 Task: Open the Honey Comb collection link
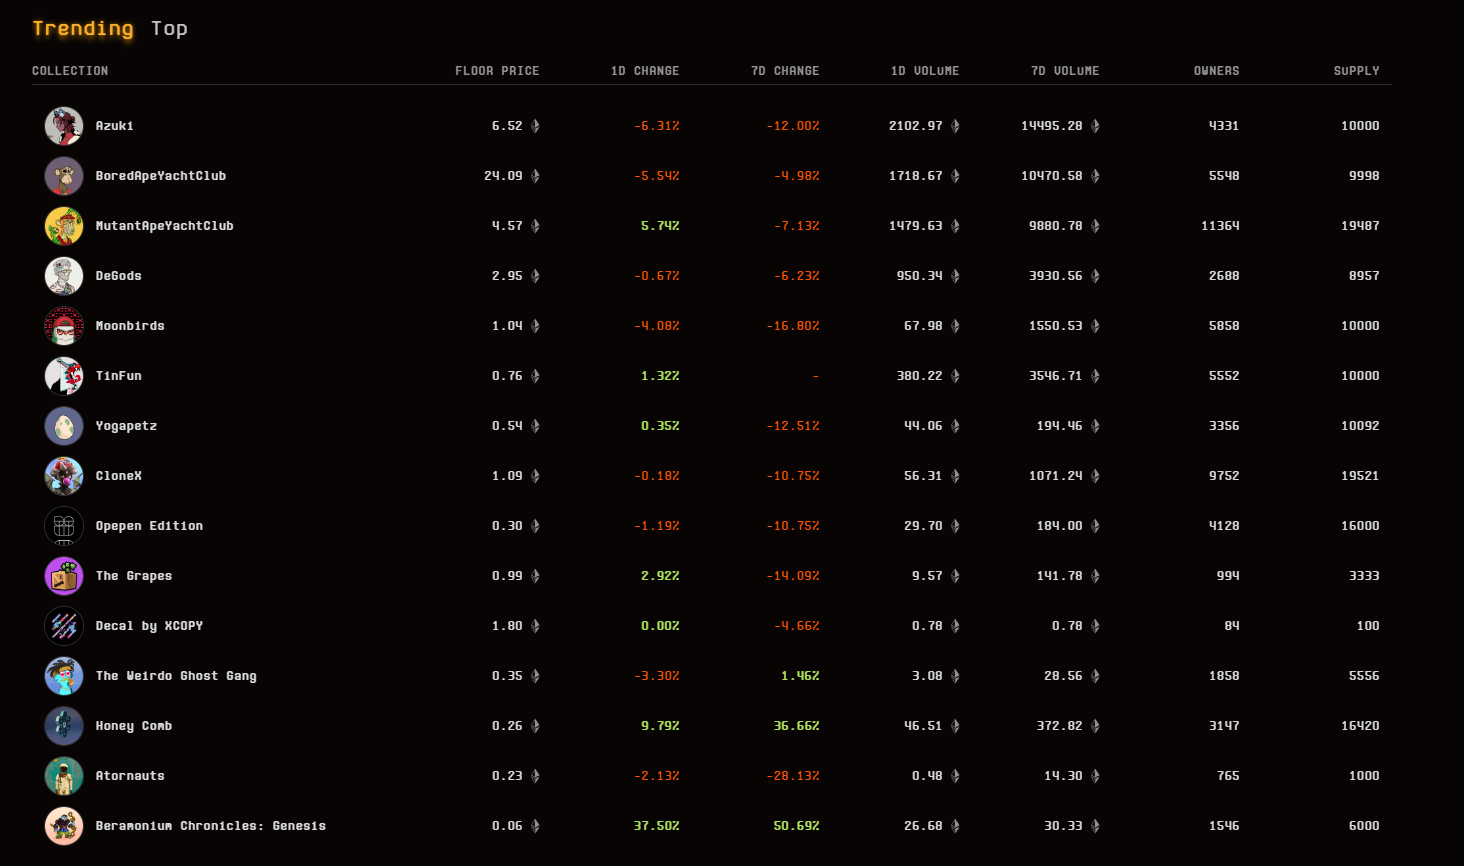click(134, 726)
